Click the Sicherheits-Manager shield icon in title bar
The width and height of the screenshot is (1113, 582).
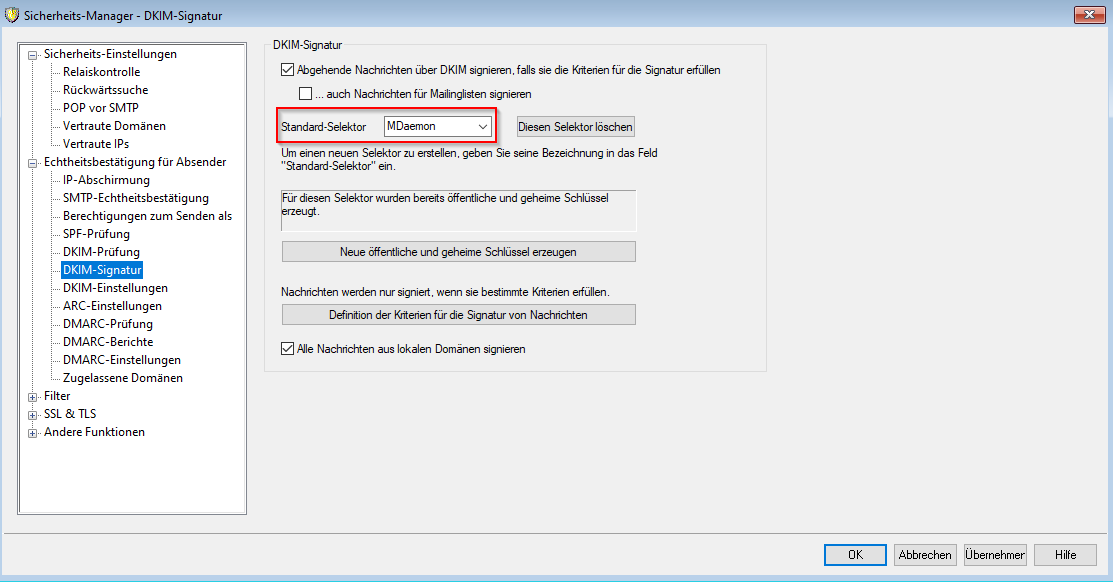coord(13,15)
